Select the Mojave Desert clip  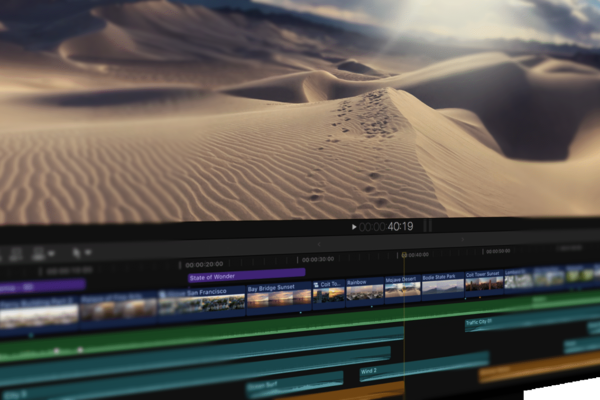click(x=403, y=289)
